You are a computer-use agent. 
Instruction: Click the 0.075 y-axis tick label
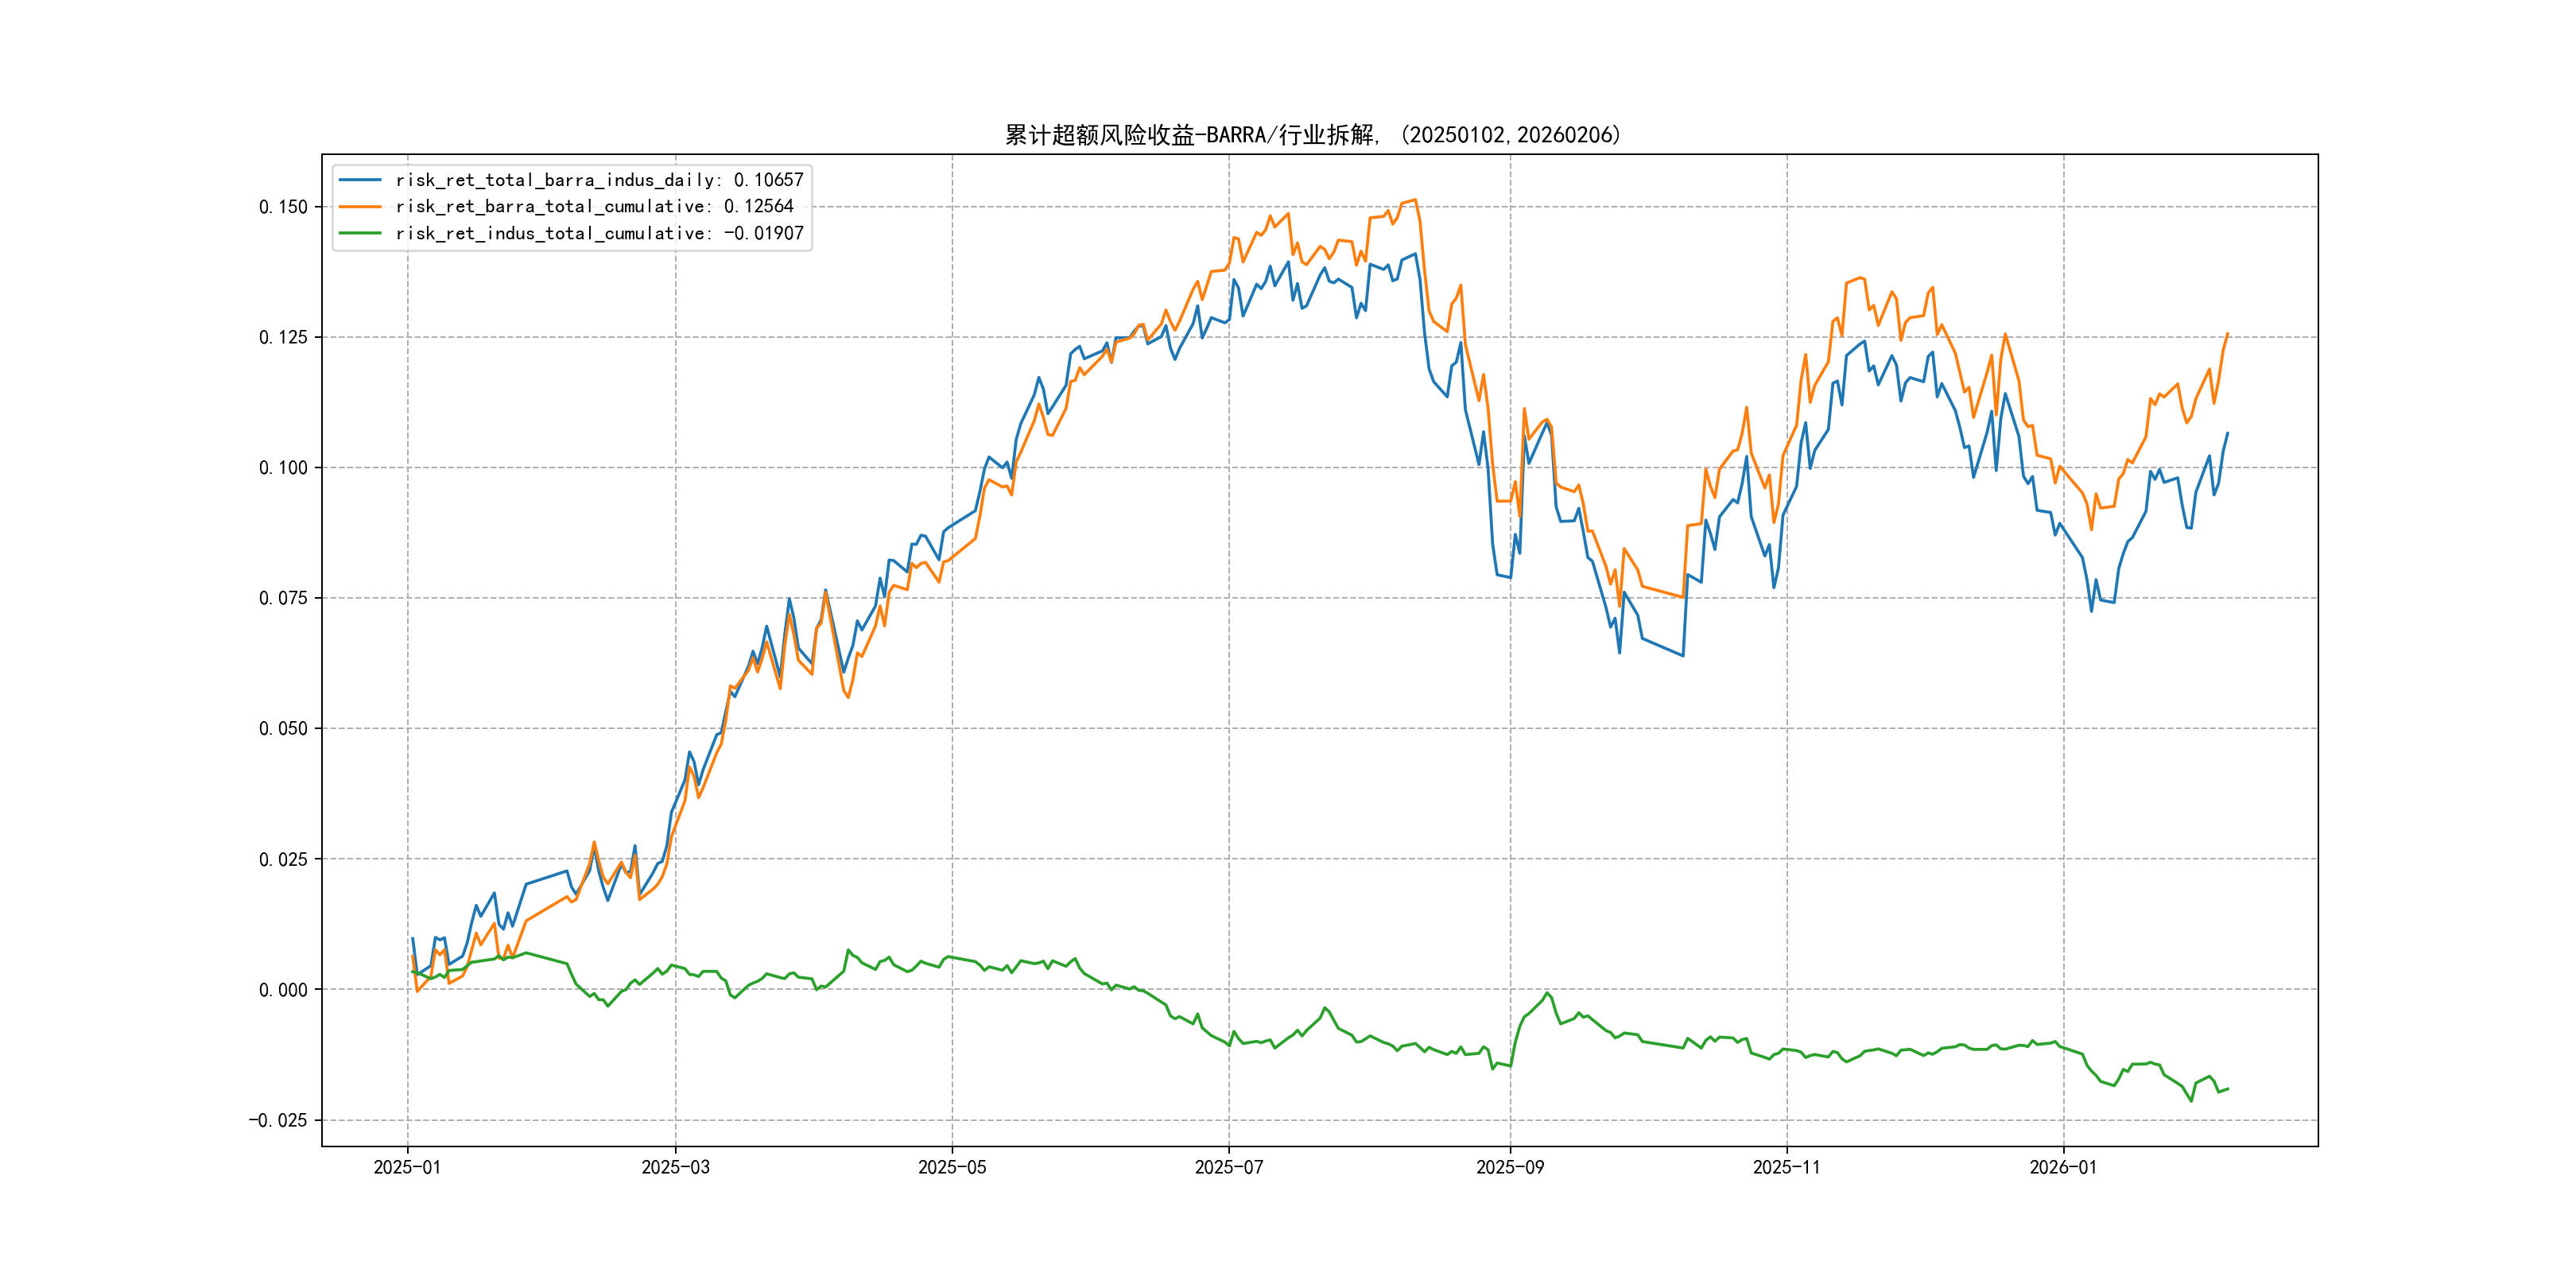click(x=283, y=598)
